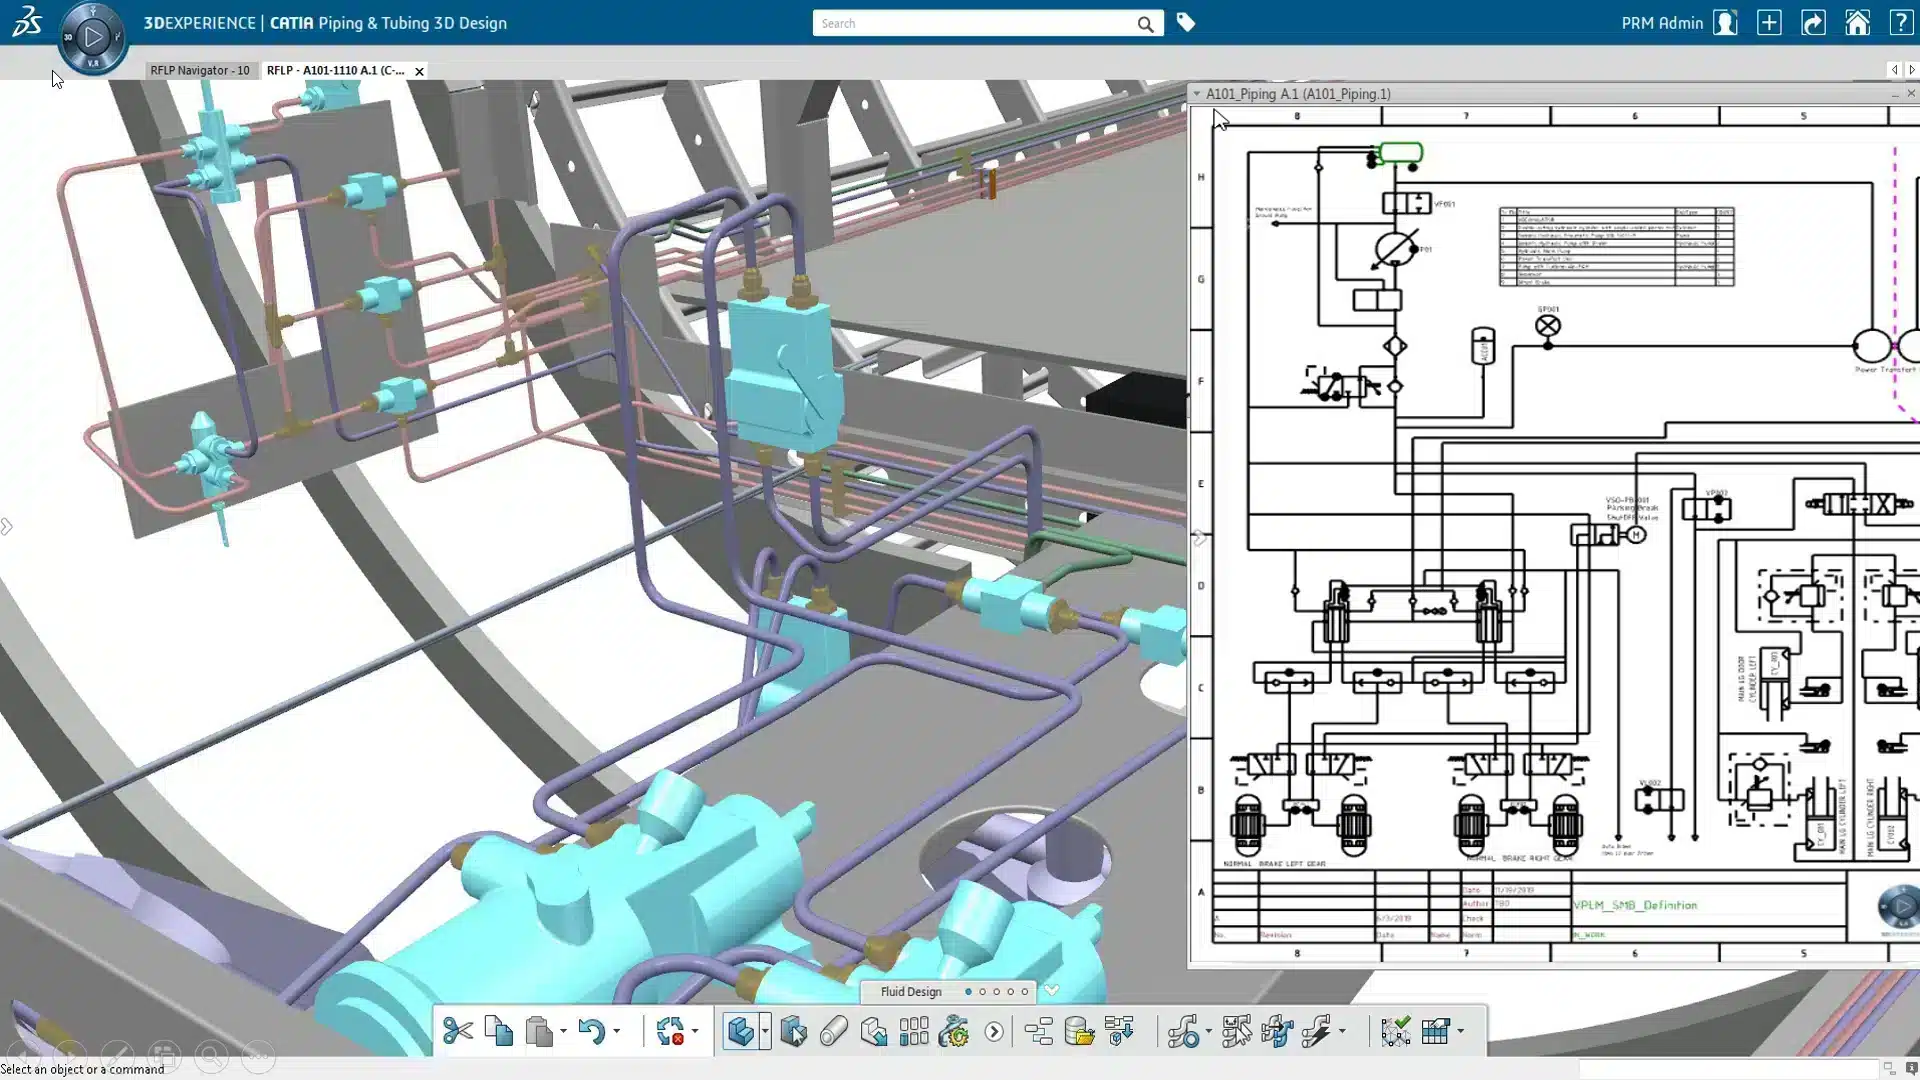This screenshot has width=1920, height=1080.
Task: Expand the Fluid Design chevron
Action: 1053,991
